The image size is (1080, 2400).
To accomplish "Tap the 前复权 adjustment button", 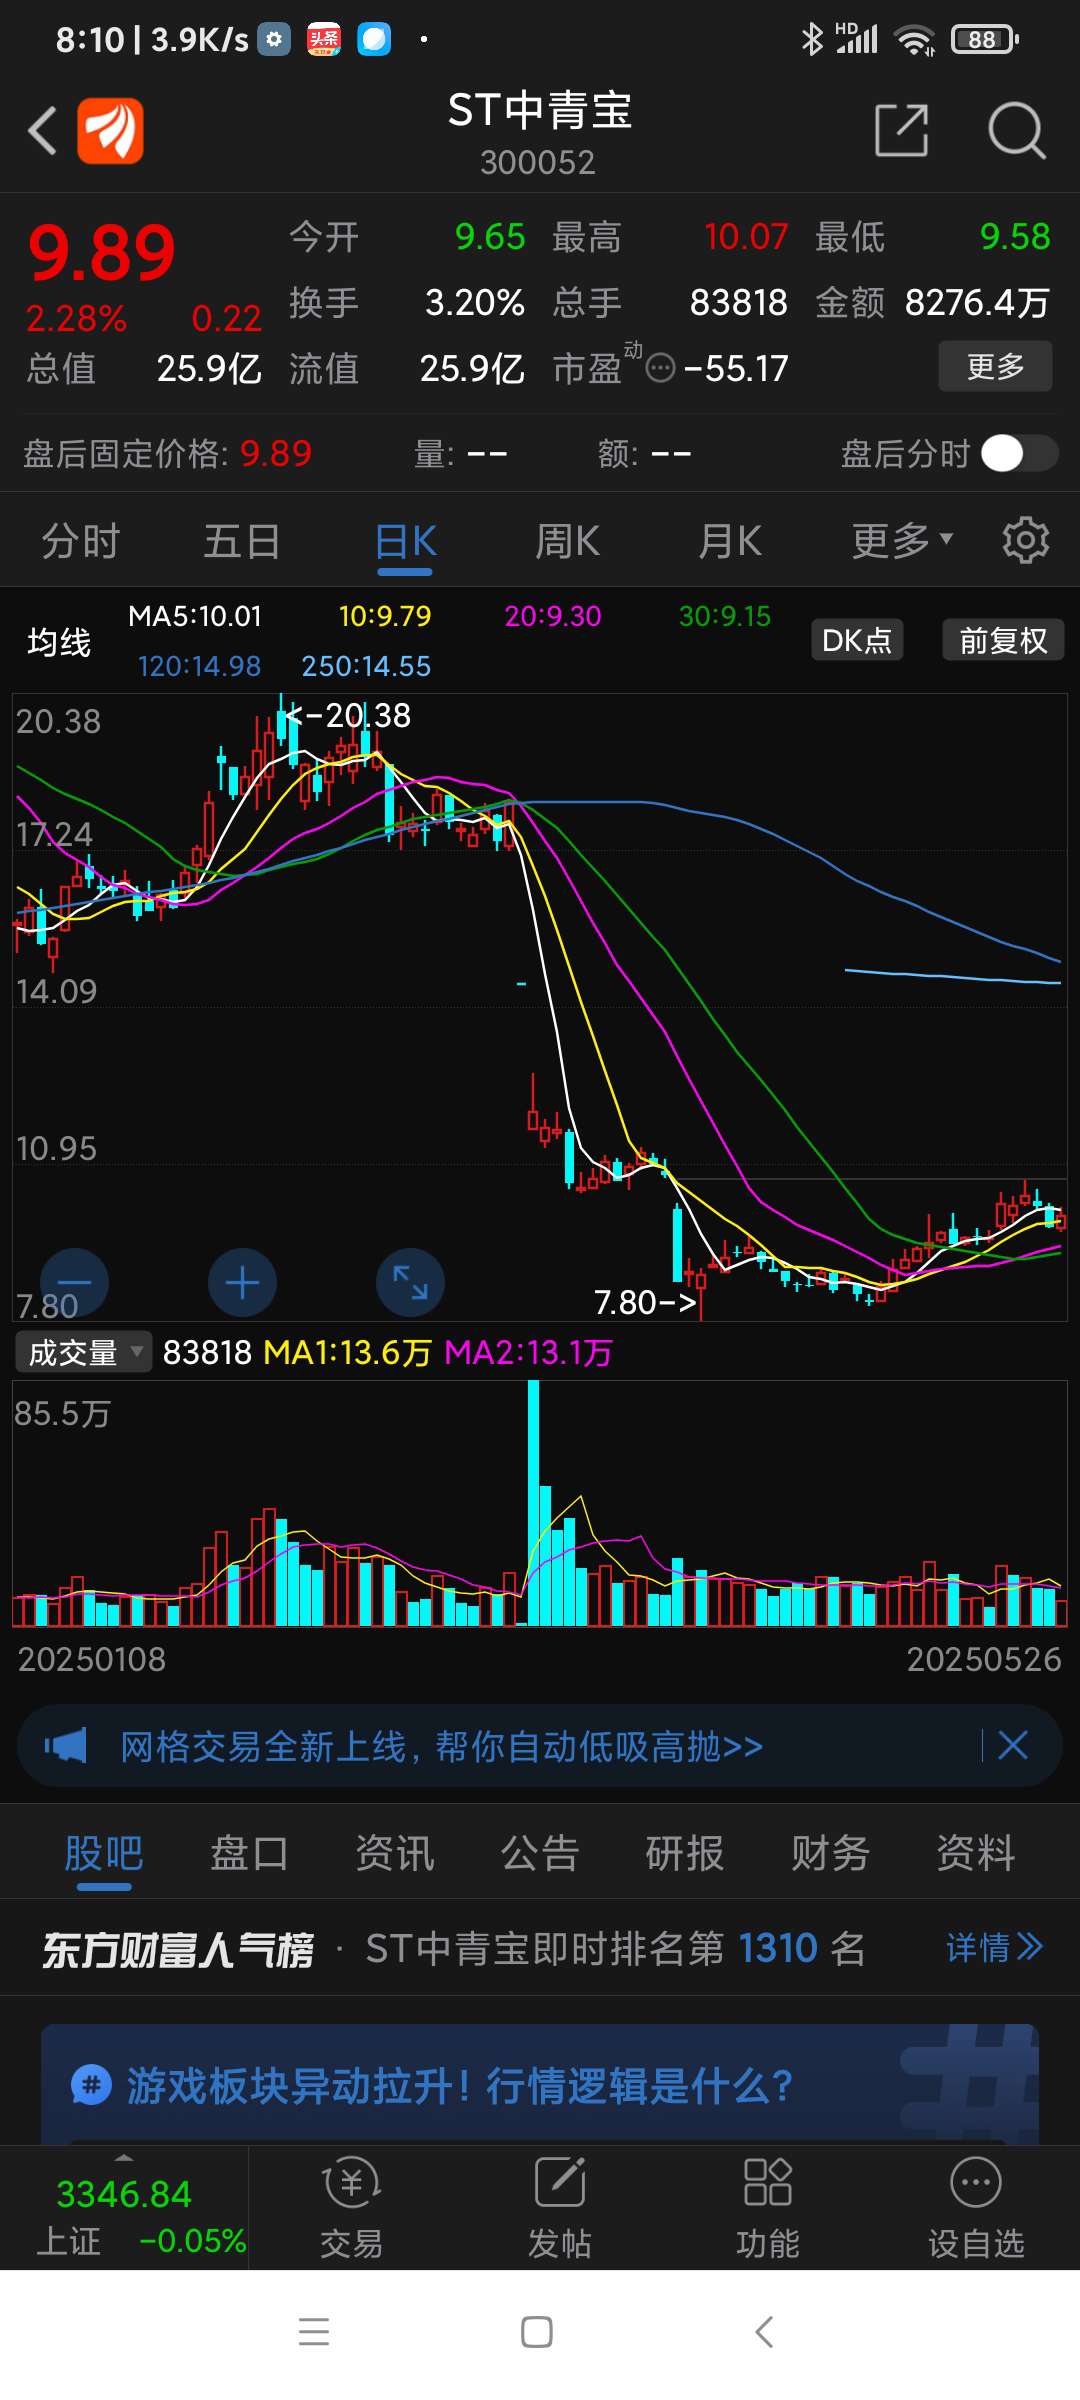I will (x=1003, y=640).
